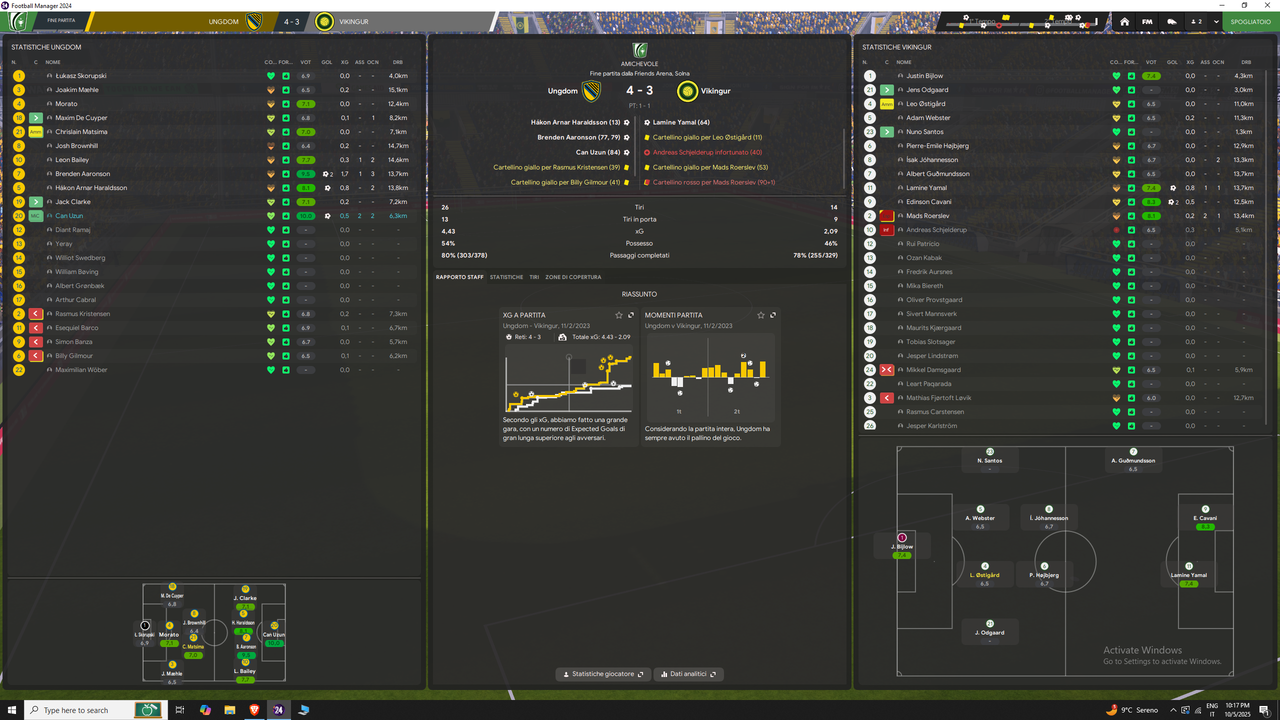Click the Ungdom club badge in scoreline
1280x720 pixels.
pyautogui.click(x=594, y=91)
